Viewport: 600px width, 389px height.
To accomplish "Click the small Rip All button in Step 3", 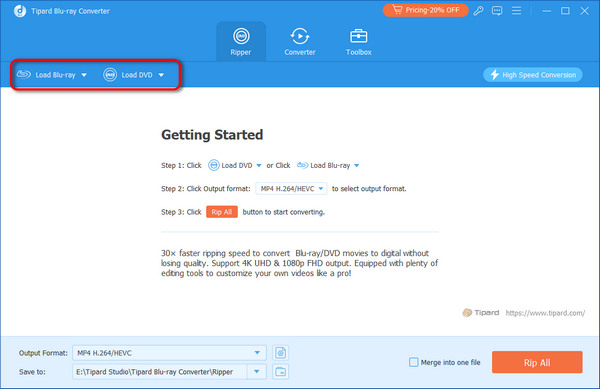I will [x=222, y=212].
